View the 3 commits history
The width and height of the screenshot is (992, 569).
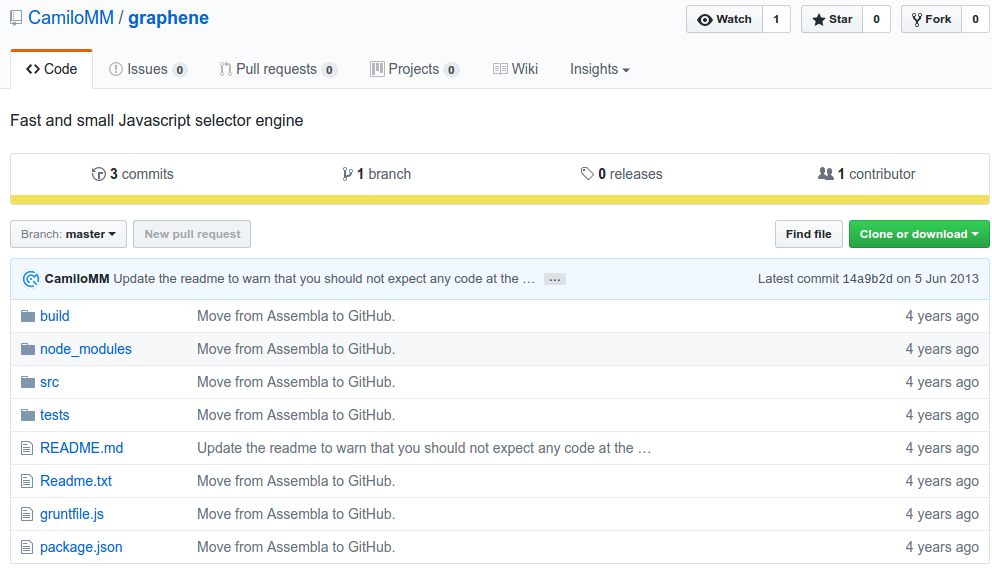tap(132, 174)
